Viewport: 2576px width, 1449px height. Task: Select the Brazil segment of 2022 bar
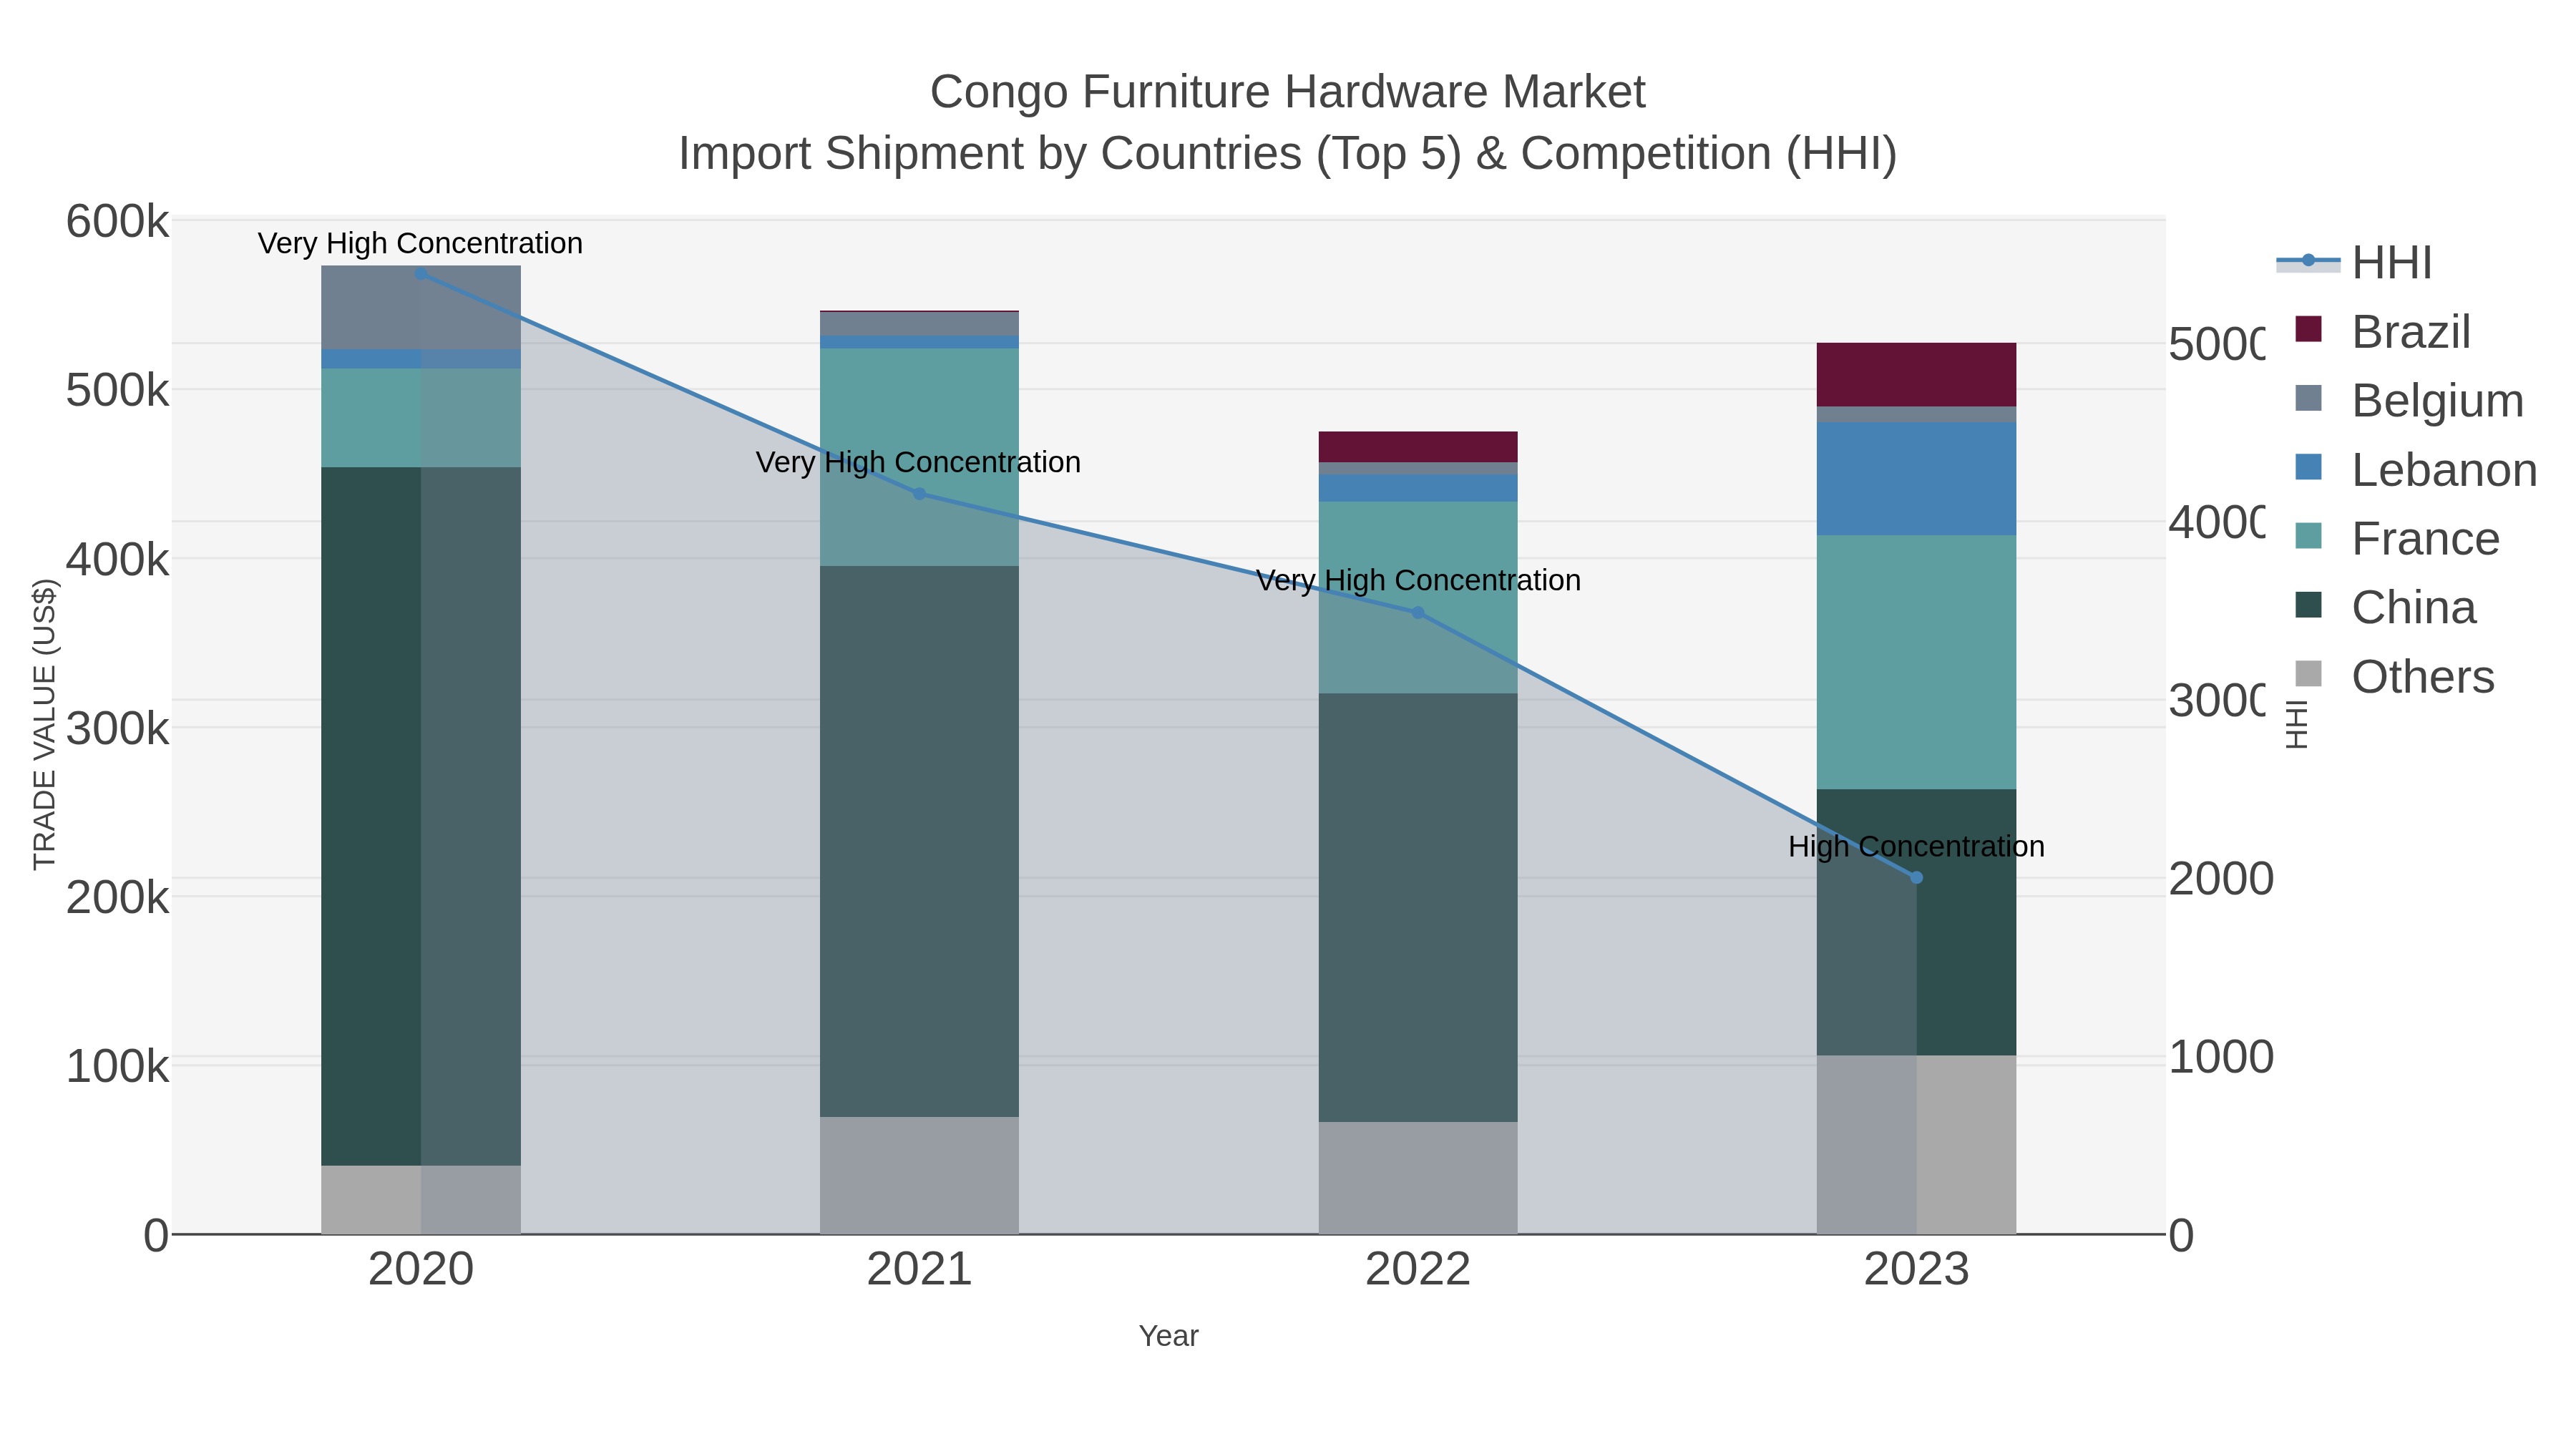tap(1418, 447)
